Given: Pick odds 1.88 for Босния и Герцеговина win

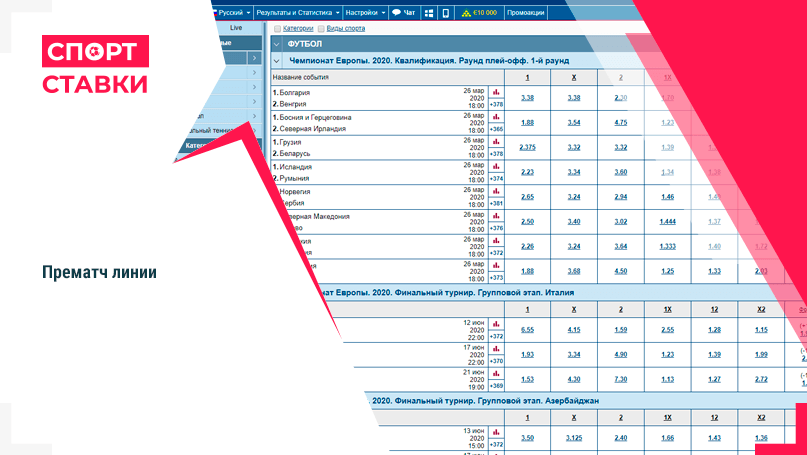Looking at the screenshot, I should pos(528,122).
